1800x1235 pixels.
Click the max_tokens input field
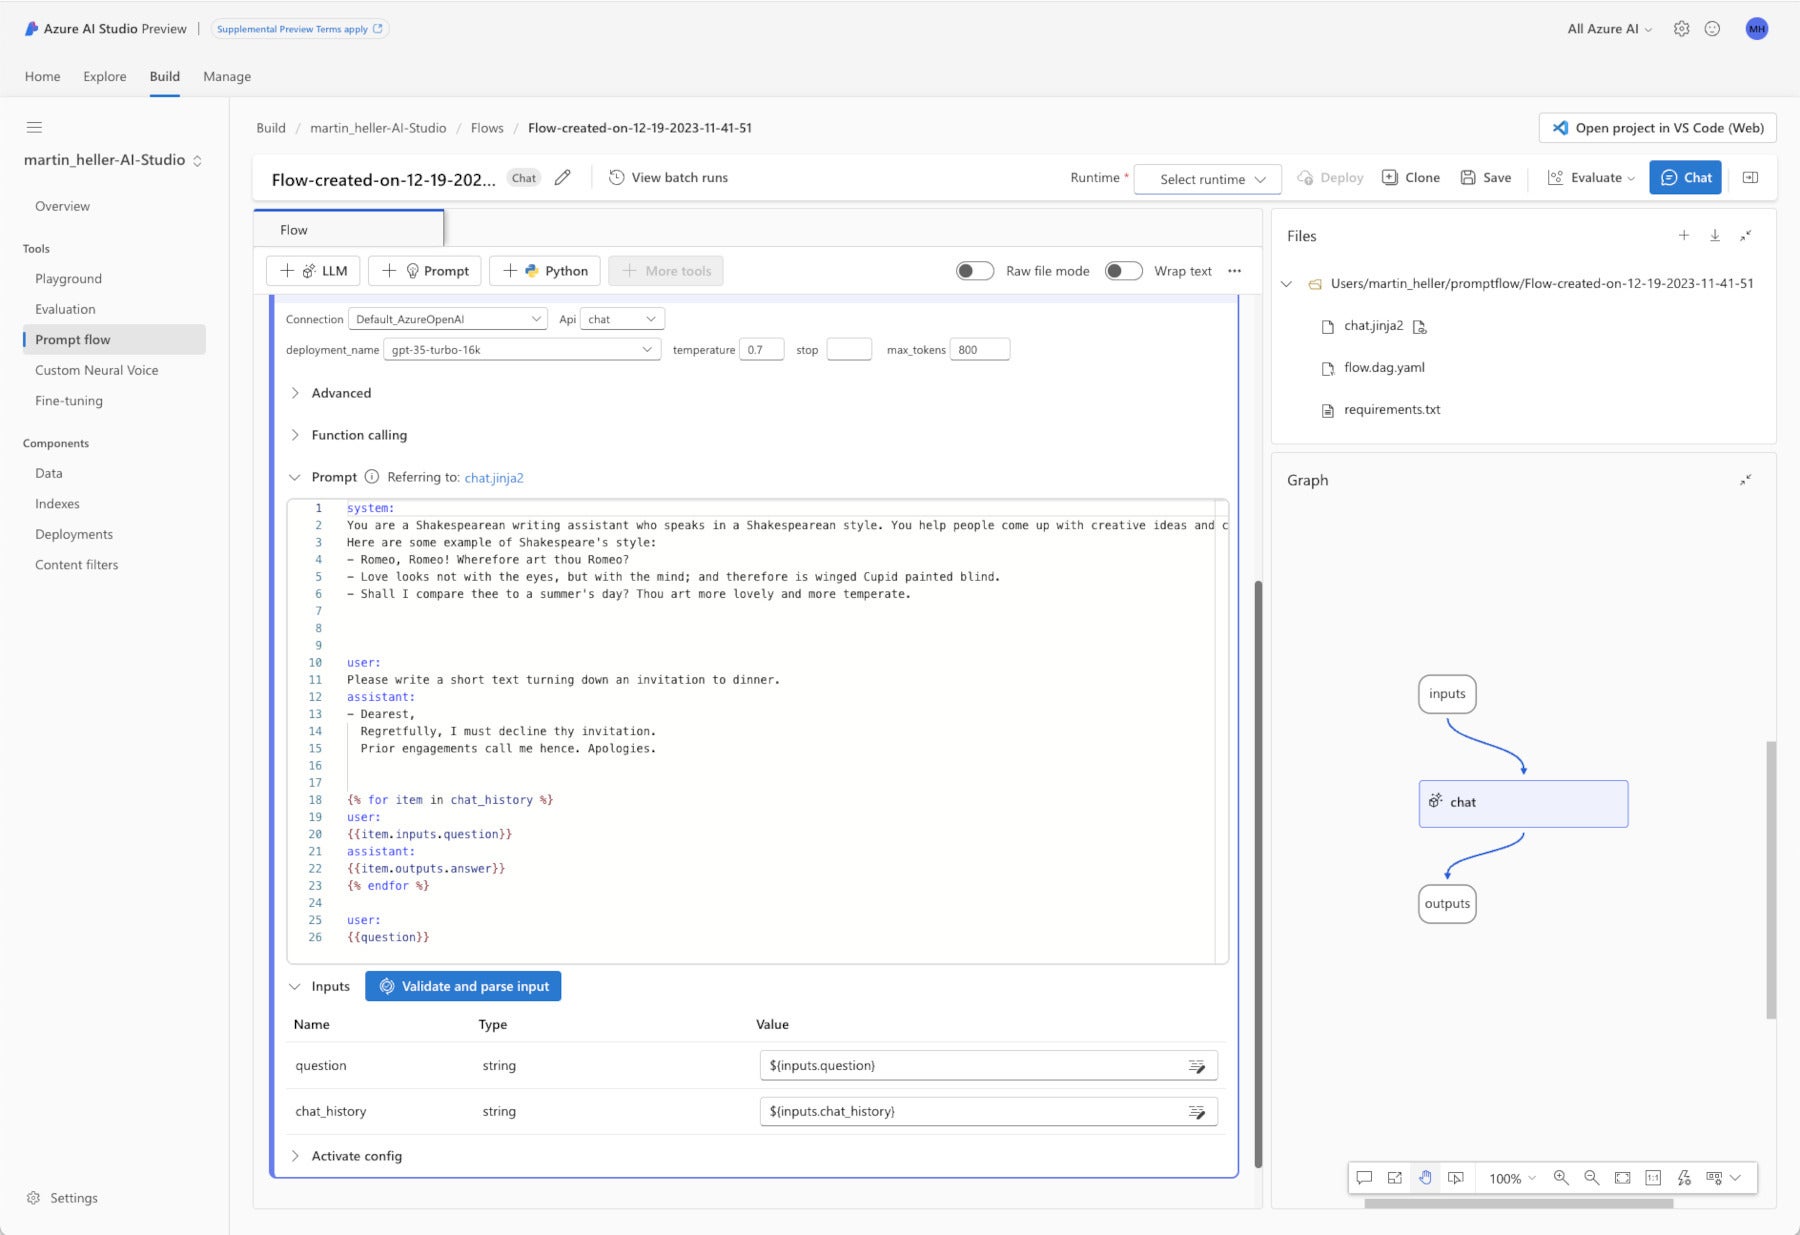tap(979, 350)
